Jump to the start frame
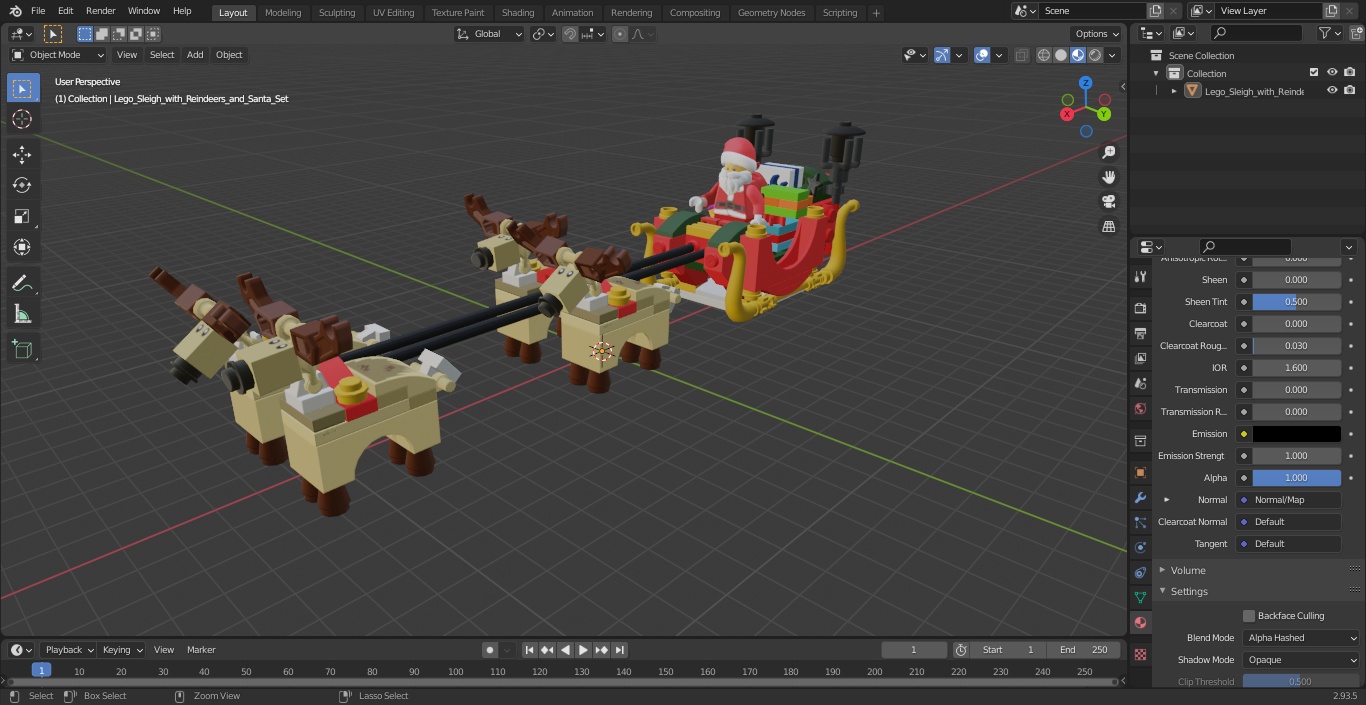This screenshot has width=1366, height=705. 529,650
